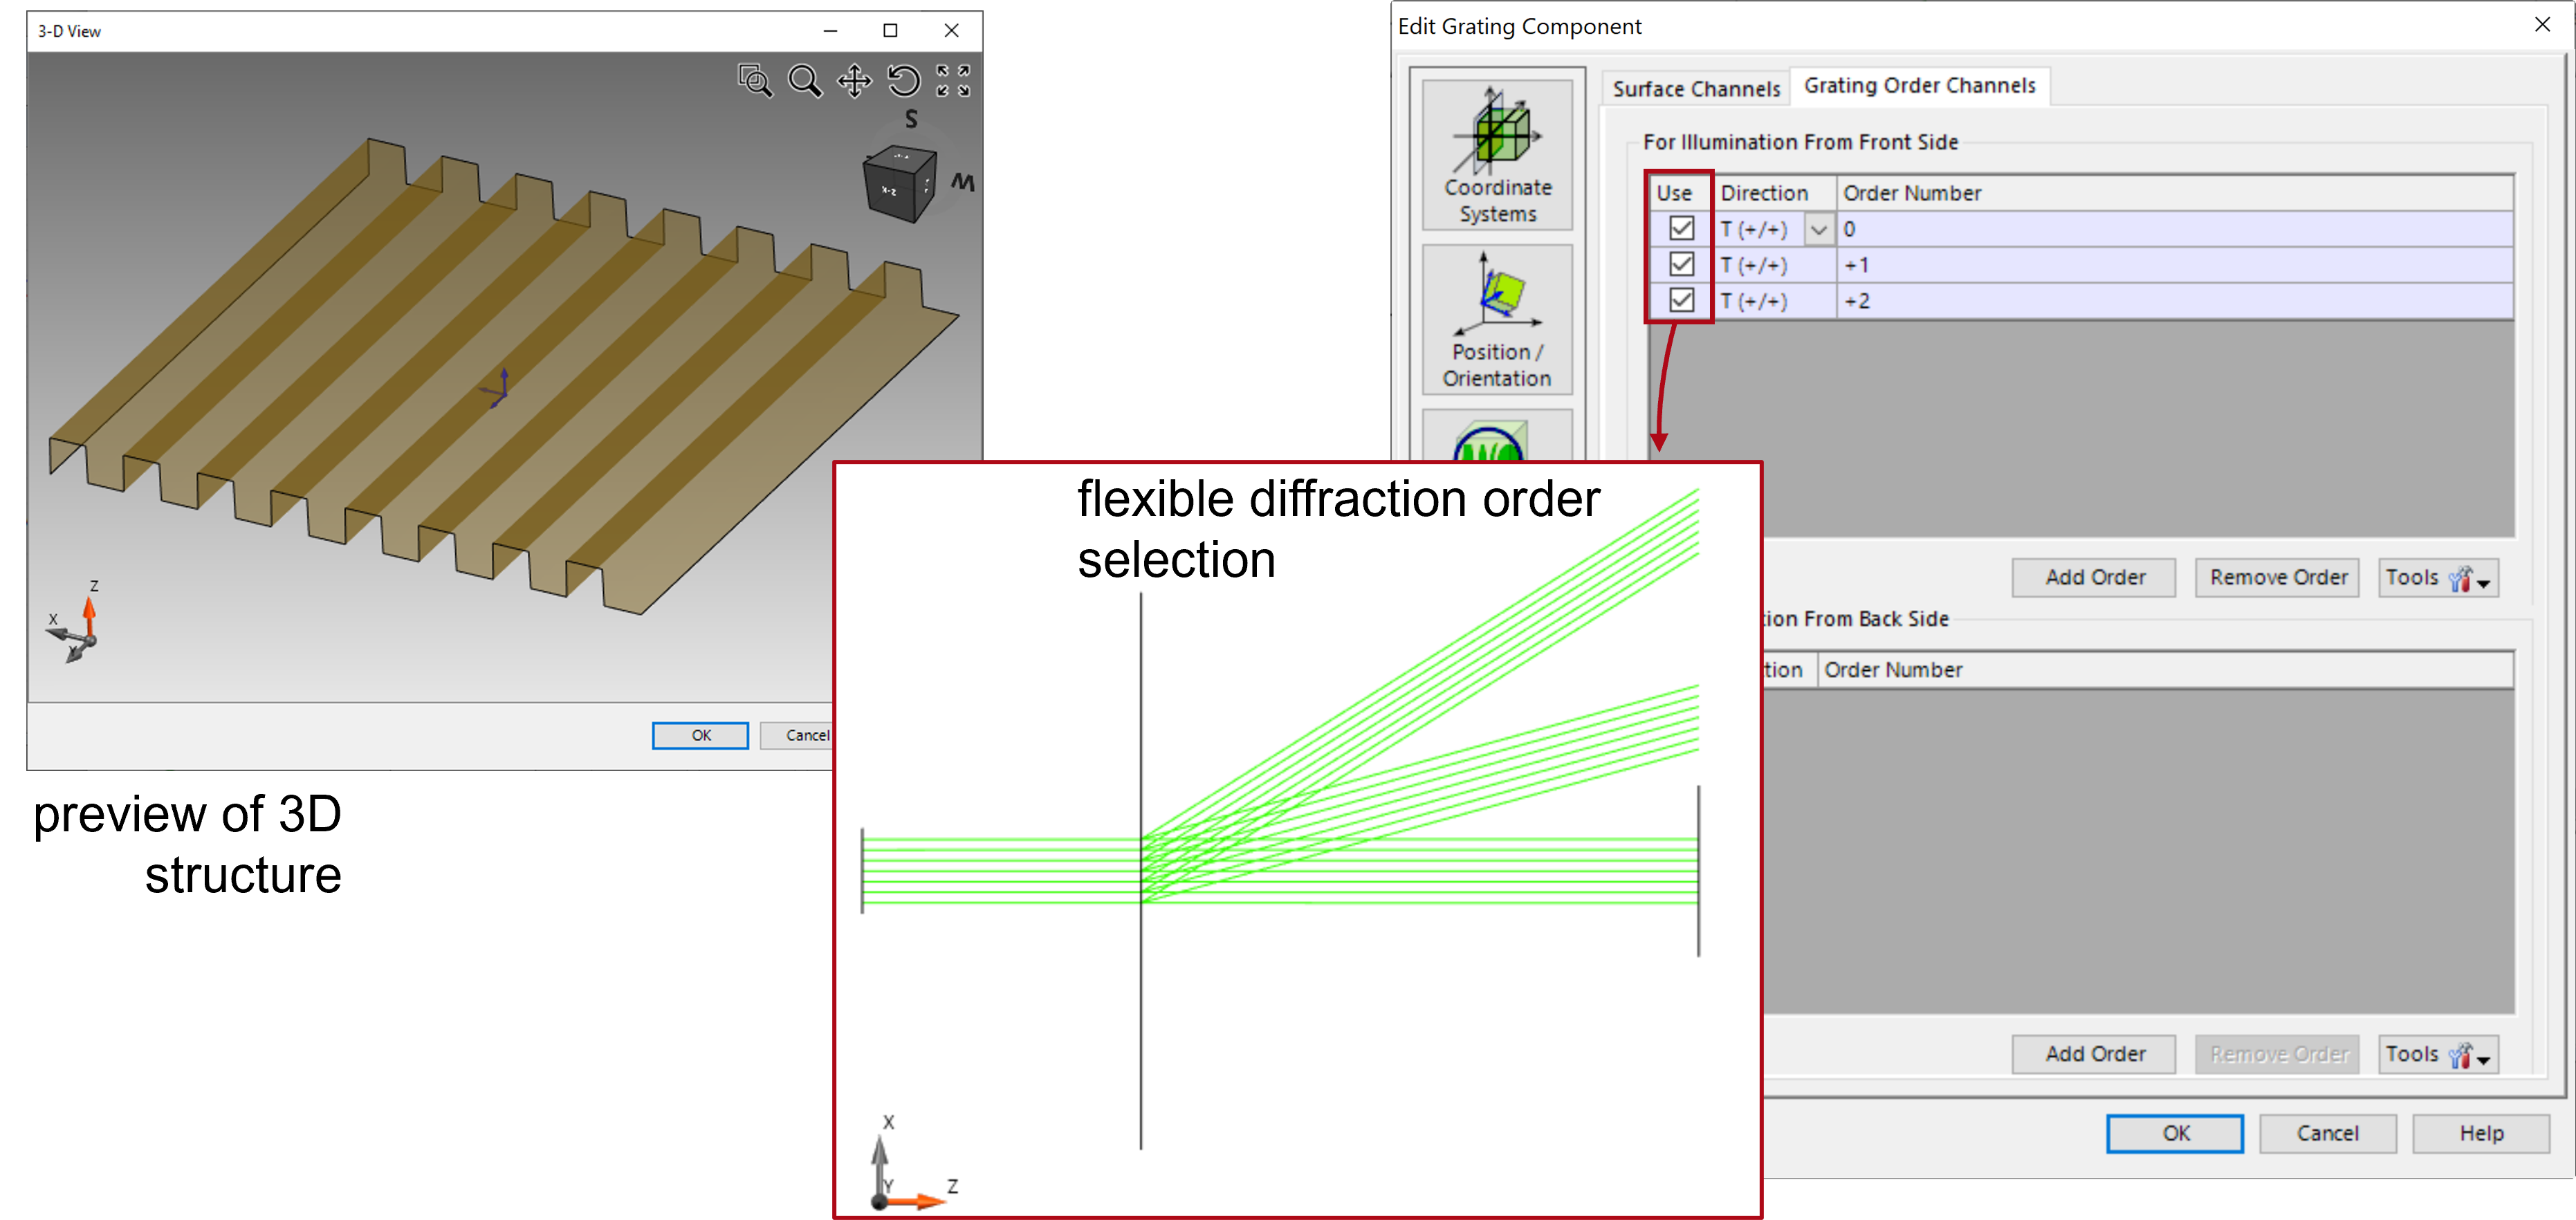Click front side Remove Order button
The image size is (2576, 1220).
[x=2277, y=578]
